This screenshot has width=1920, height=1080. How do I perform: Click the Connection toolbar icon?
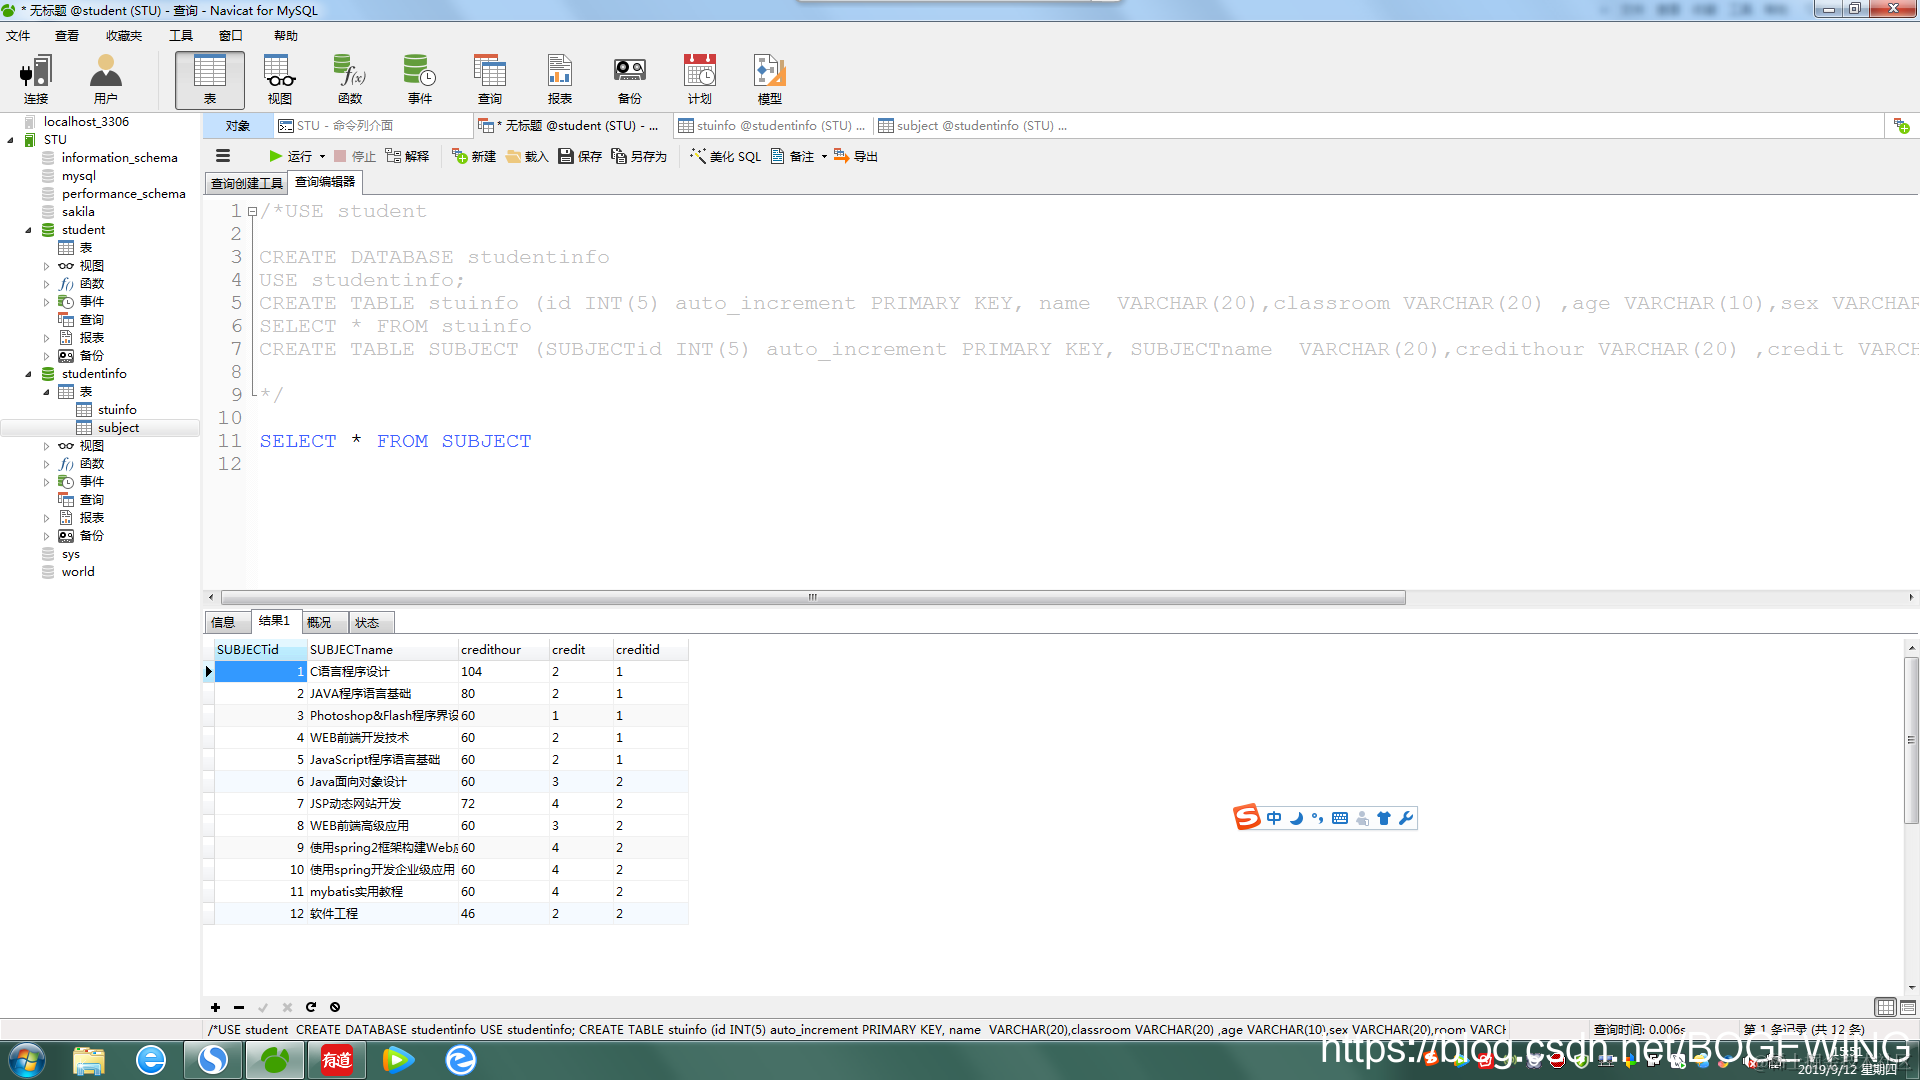36,79
